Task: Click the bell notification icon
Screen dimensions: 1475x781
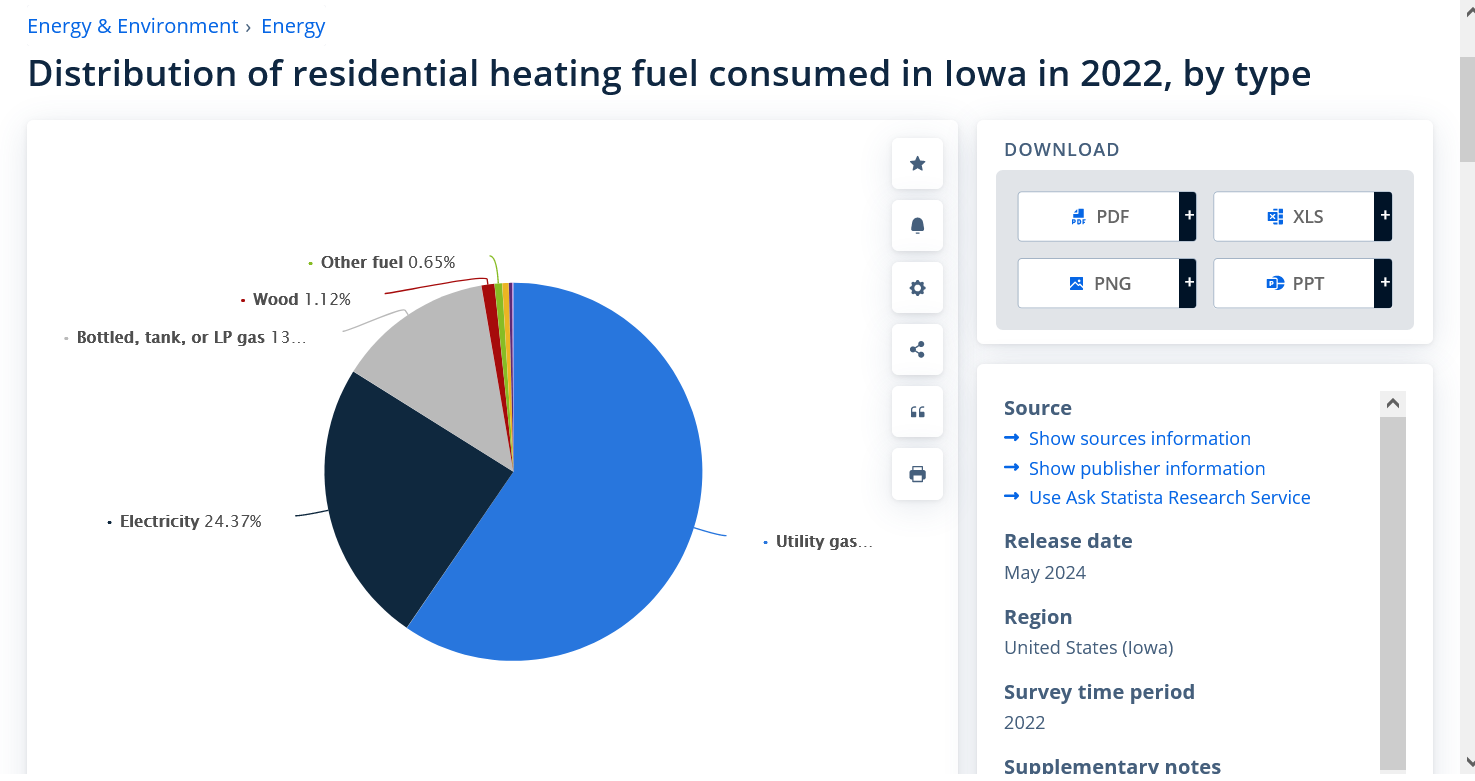Action: 917,226
